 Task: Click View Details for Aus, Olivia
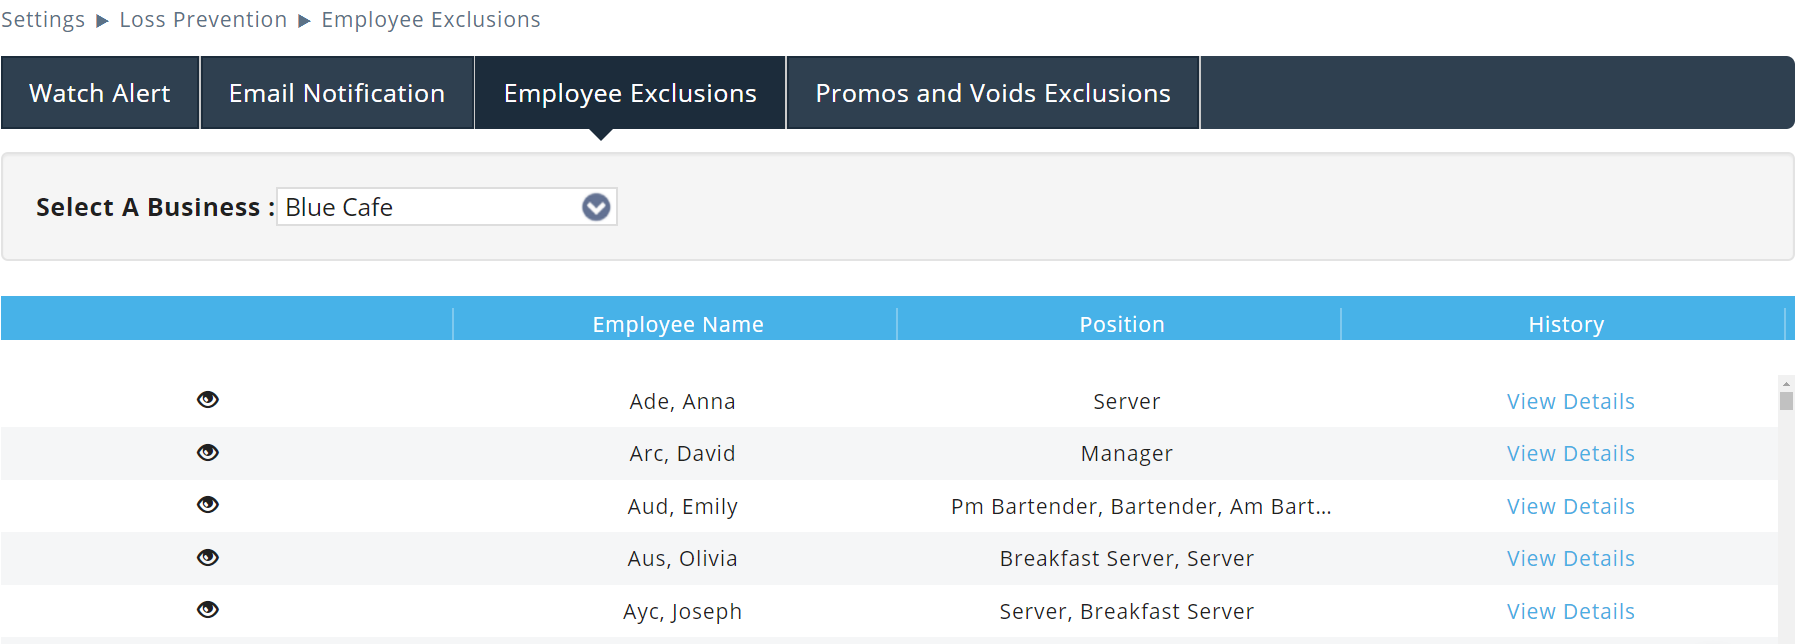click(x=1570, y=558)
